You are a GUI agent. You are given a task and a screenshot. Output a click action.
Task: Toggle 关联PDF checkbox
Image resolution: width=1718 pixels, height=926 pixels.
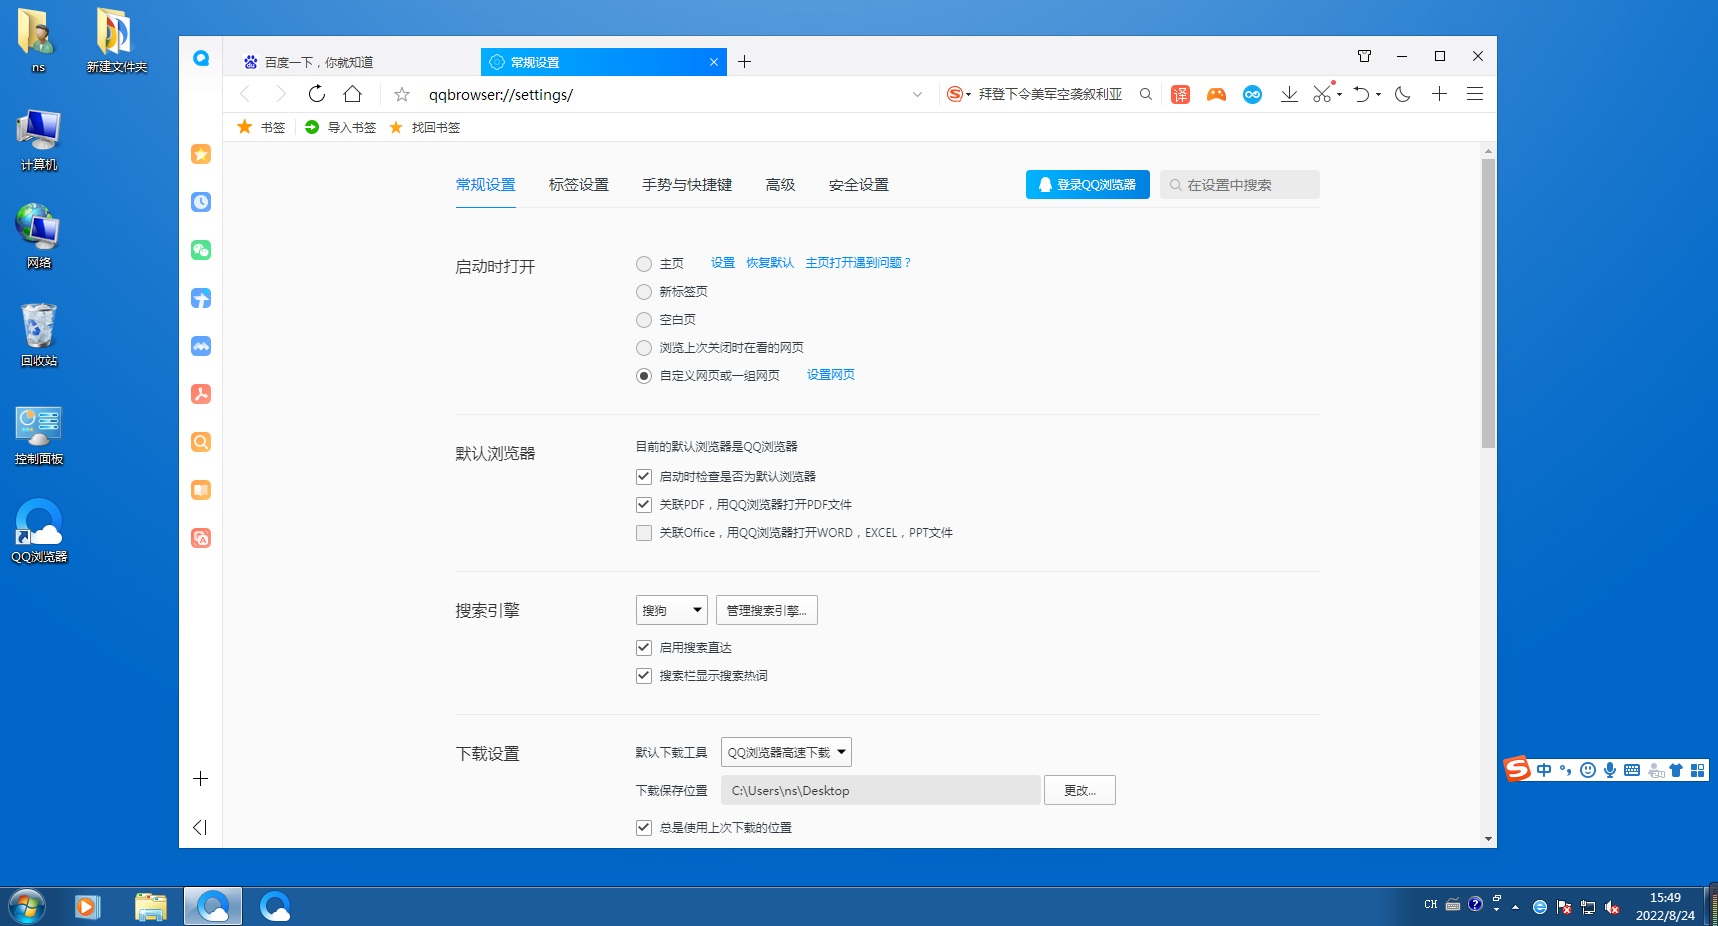tap(644, 505)
